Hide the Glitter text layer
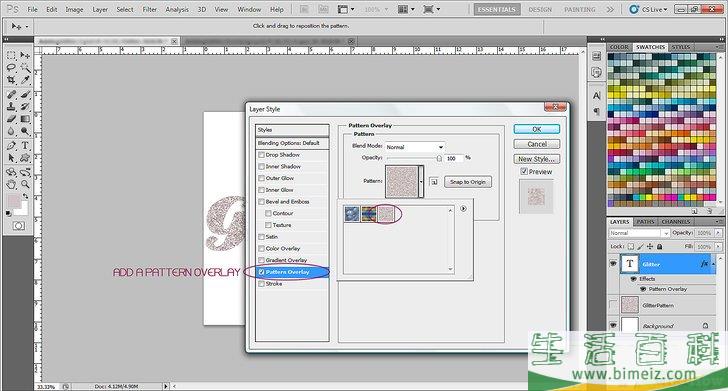The width and height of the screenshot is (728, 391). [x=613, y=264]
